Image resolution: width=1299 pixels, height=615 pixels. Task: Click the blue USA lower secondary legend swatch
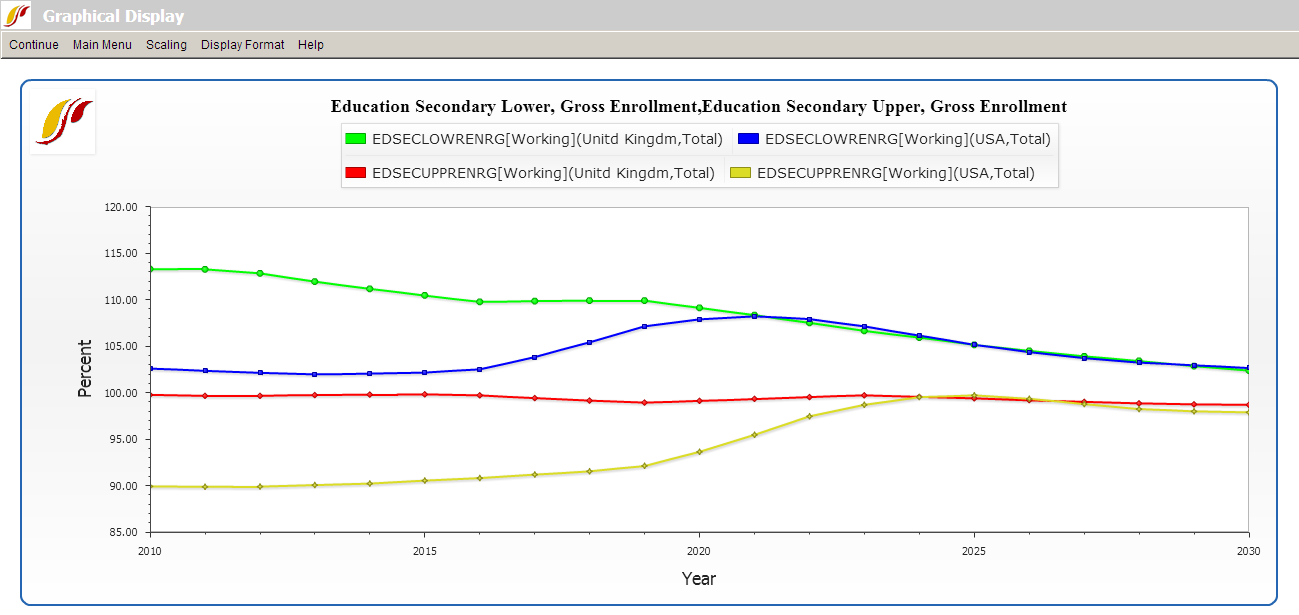pyautogui.click(x=748, y=139)
